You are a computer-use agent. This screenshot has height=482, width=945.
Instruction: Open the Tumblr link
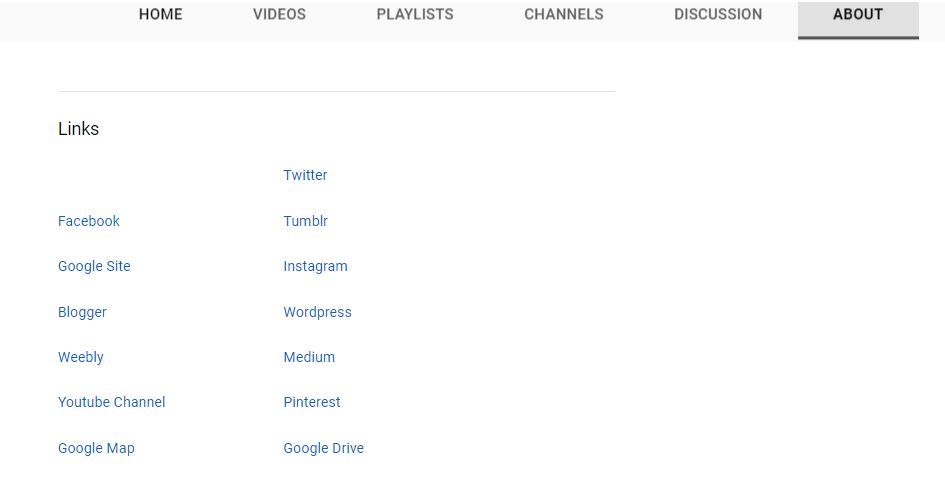(306, 221)
